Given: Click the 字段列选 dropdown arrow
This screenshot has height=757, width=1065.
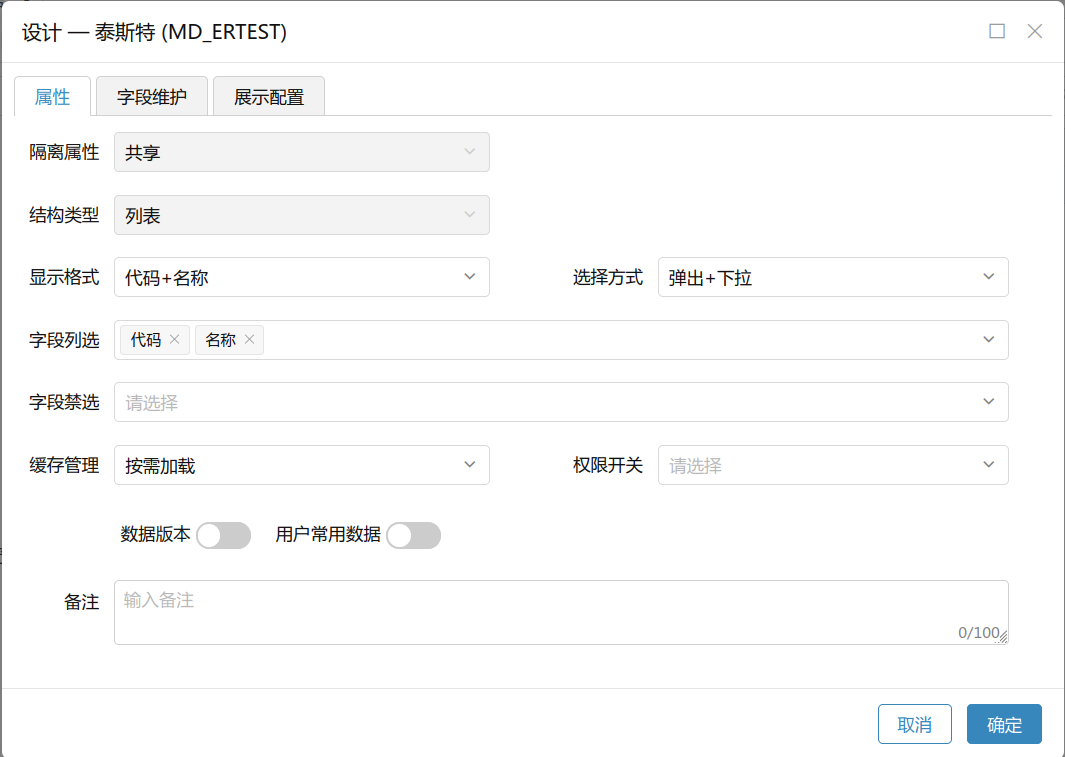Looking at the screenshot, I should click(x=988, y=340).
